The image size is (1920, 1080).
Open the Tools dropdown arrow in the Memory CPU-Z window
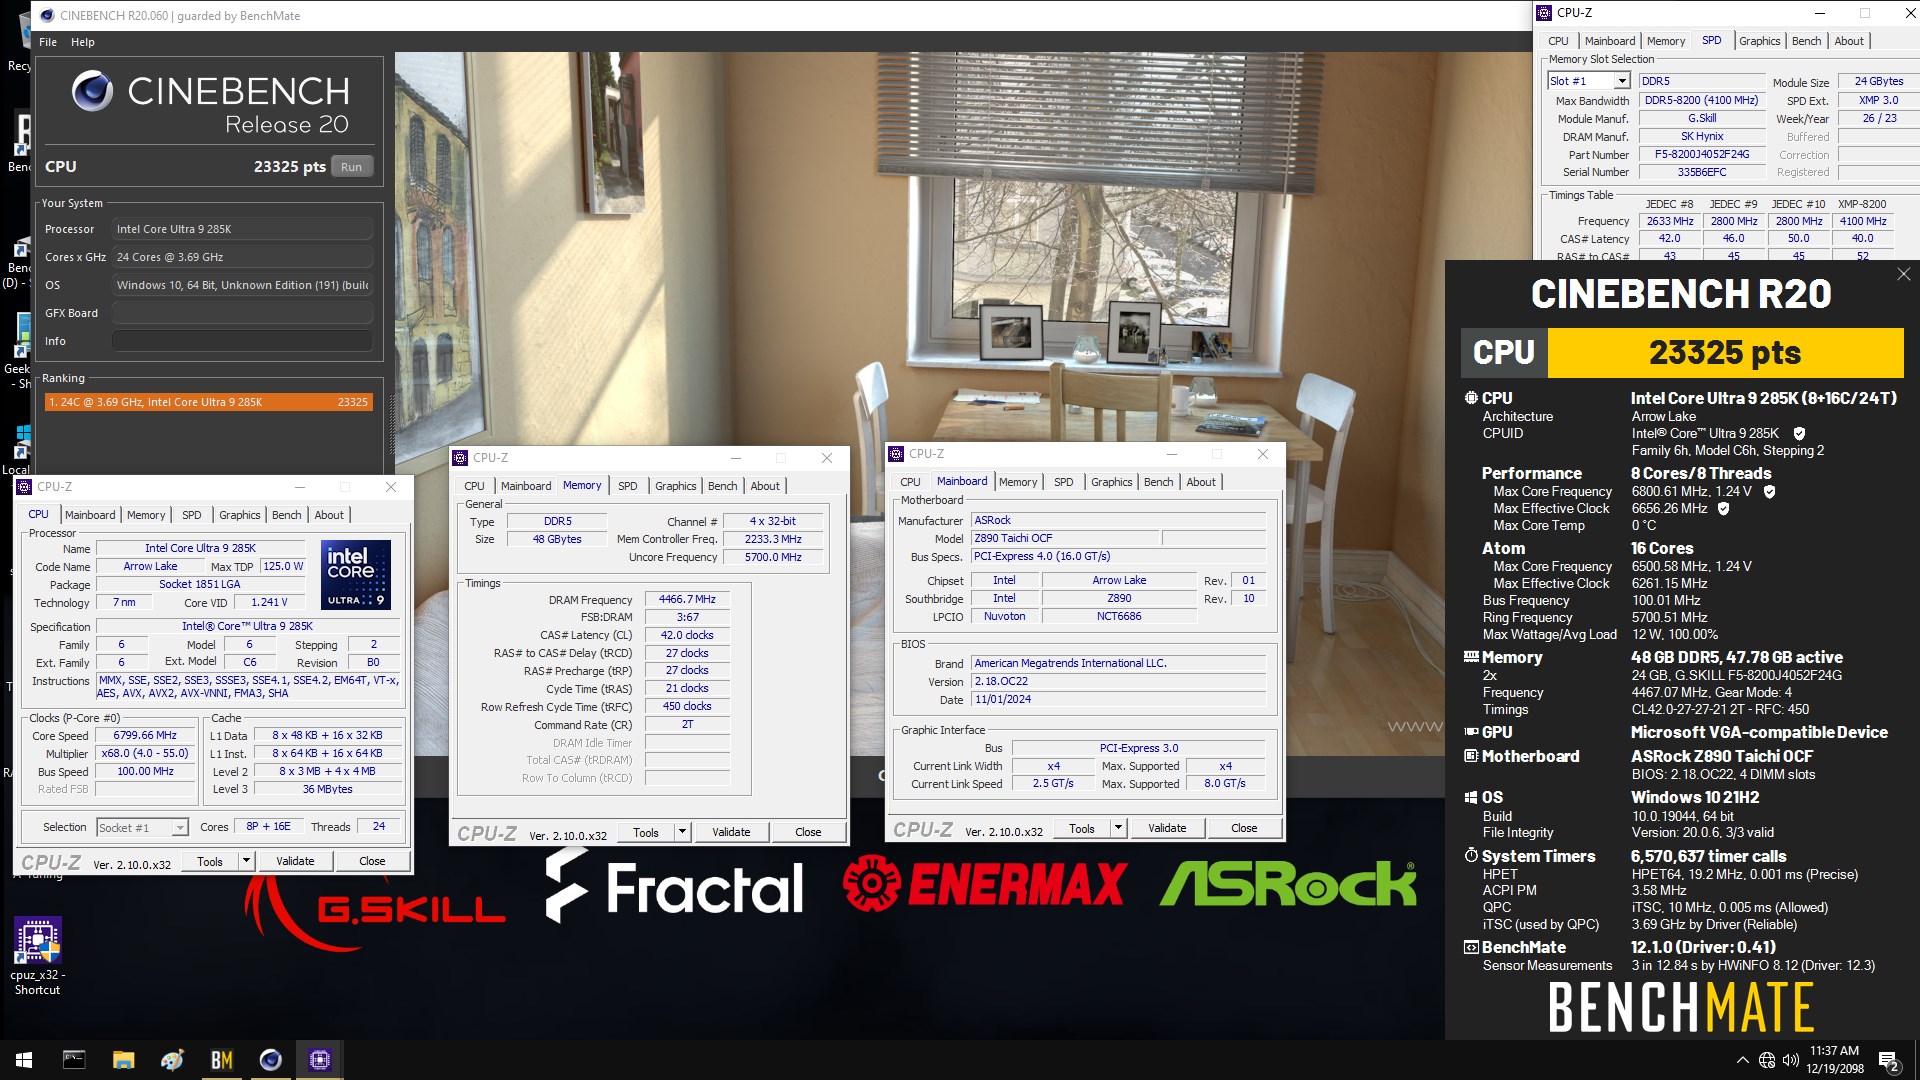tap(682, 832)
